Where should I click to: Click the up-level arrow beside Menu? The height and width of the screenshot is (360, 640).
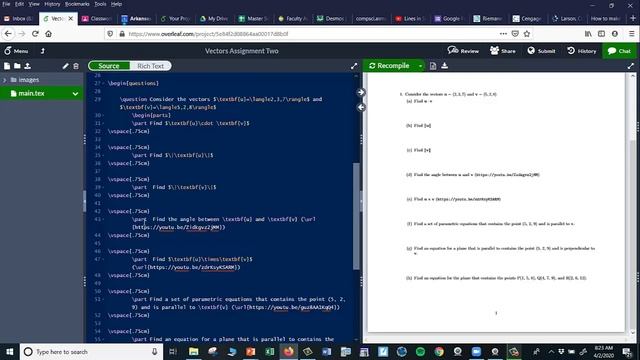coord(43,51)
